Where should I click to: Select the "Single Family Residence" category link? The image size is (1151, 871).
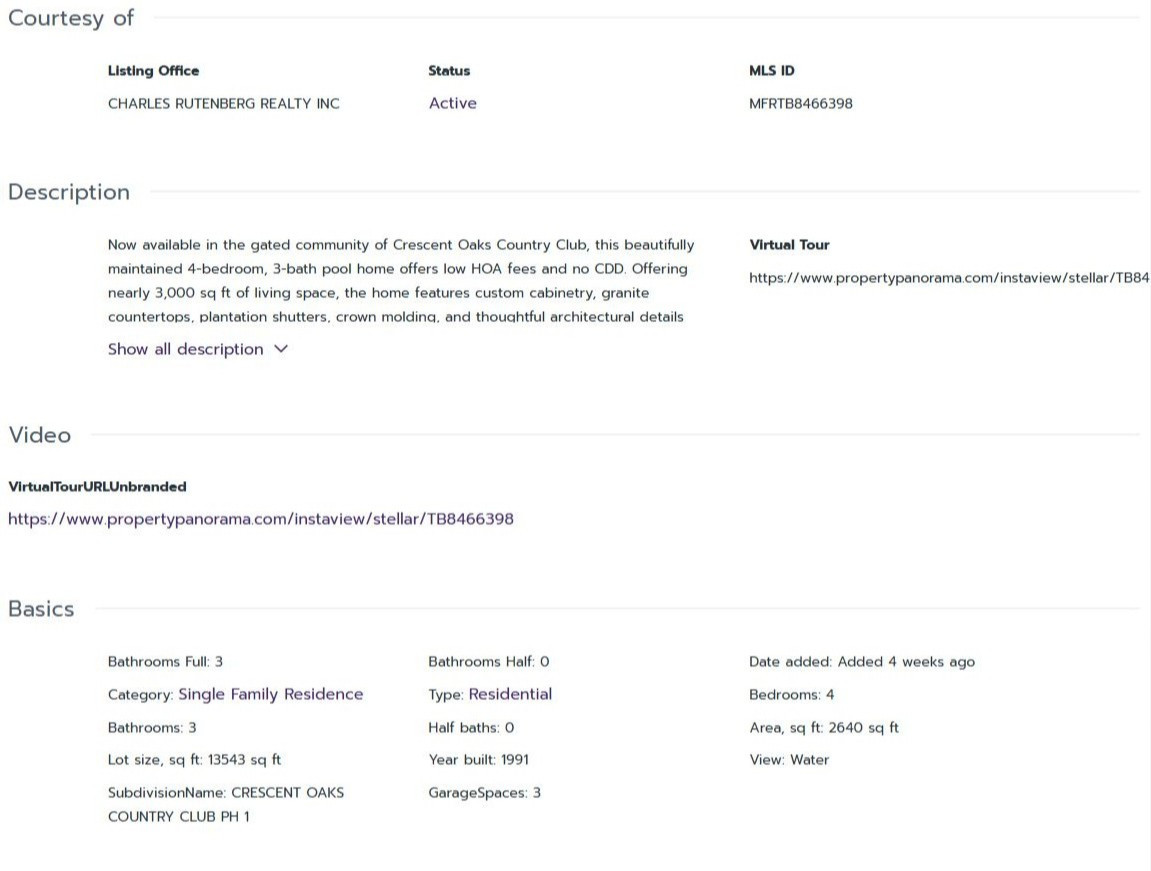tap(270, 694)
